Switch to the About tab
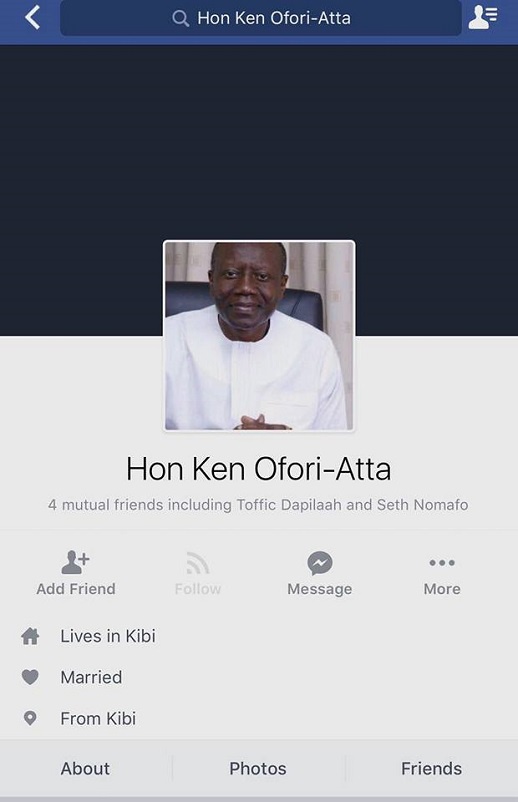This screenshot has width=518, height=802. [x=85, y=768]
